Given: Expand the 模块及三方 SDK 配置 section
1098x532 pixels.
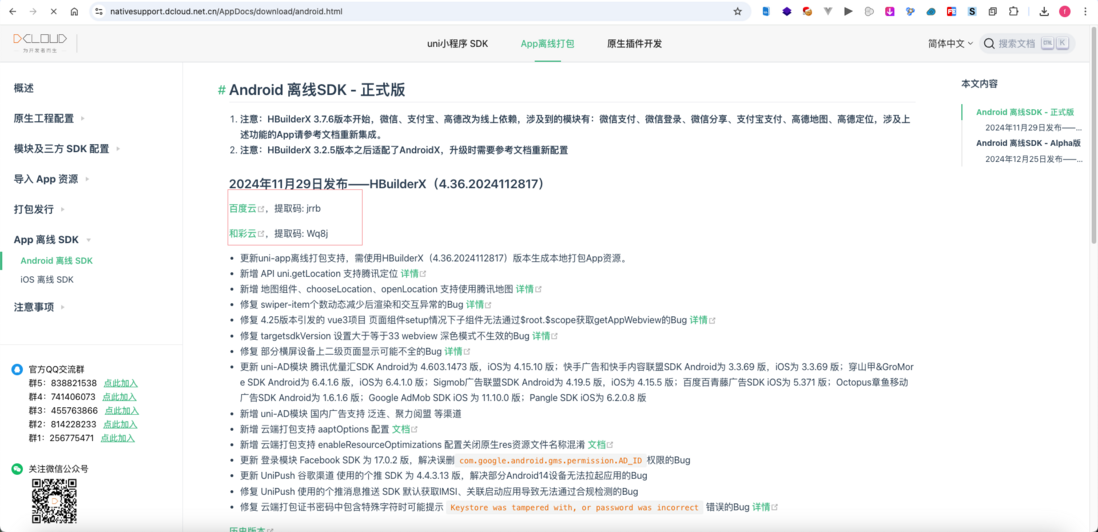Looking at the screenshot, I should [x=67, y=148].
